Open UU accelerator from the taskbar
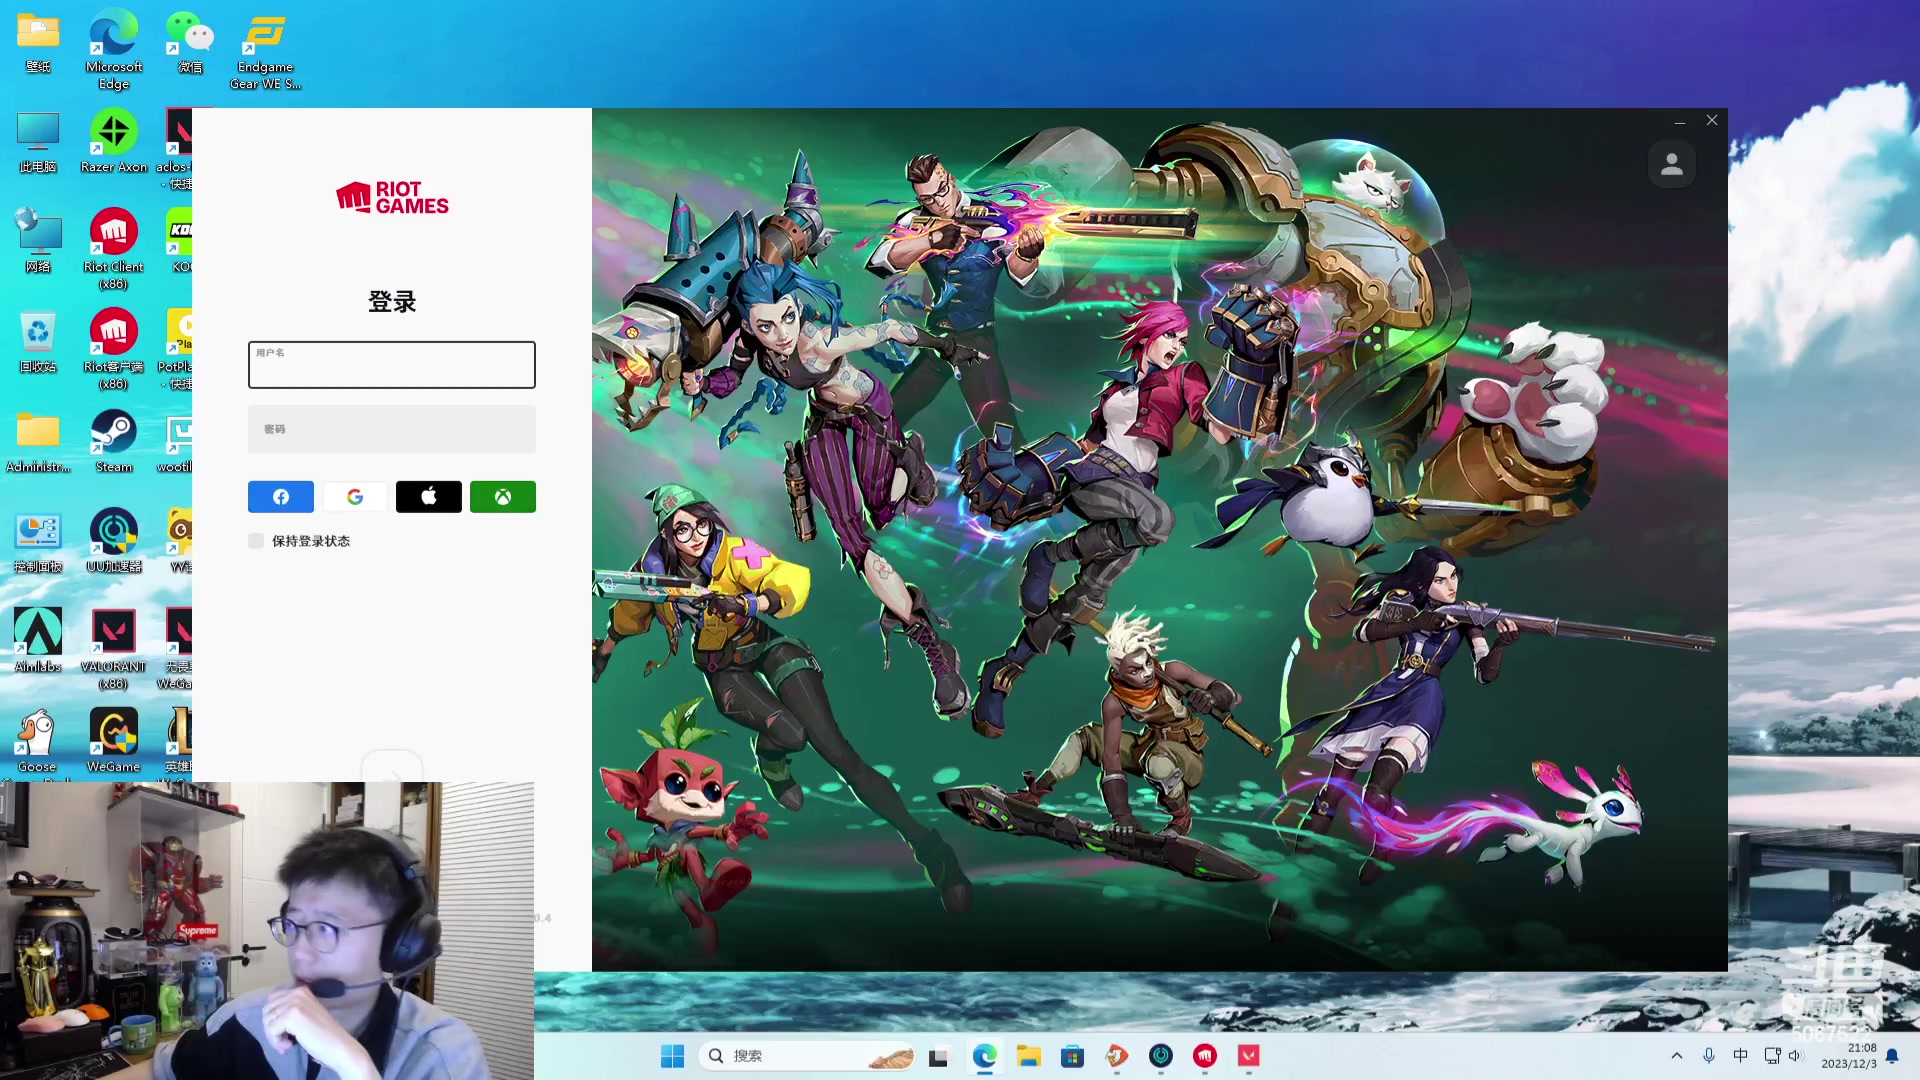The width and height of the screenshot is (1920, 1080). click(1161, 1056)
